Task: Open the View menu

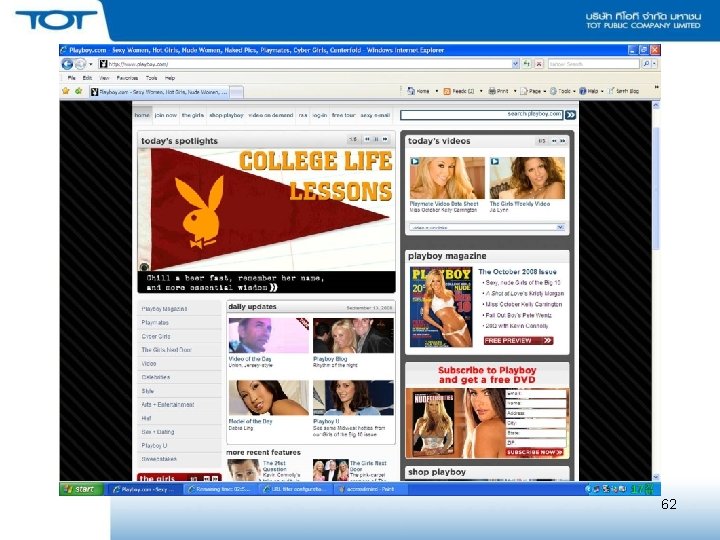Action: tap(104, 78)
